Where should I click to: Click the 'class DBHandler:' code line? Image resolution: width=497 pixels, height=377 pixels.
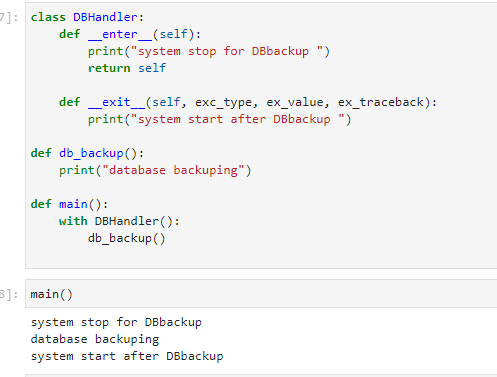pos(87,17)
